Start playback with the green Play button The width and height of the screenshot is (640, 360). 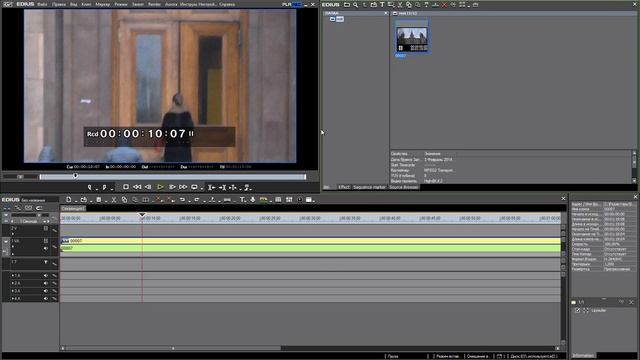(x=160, y=187)
